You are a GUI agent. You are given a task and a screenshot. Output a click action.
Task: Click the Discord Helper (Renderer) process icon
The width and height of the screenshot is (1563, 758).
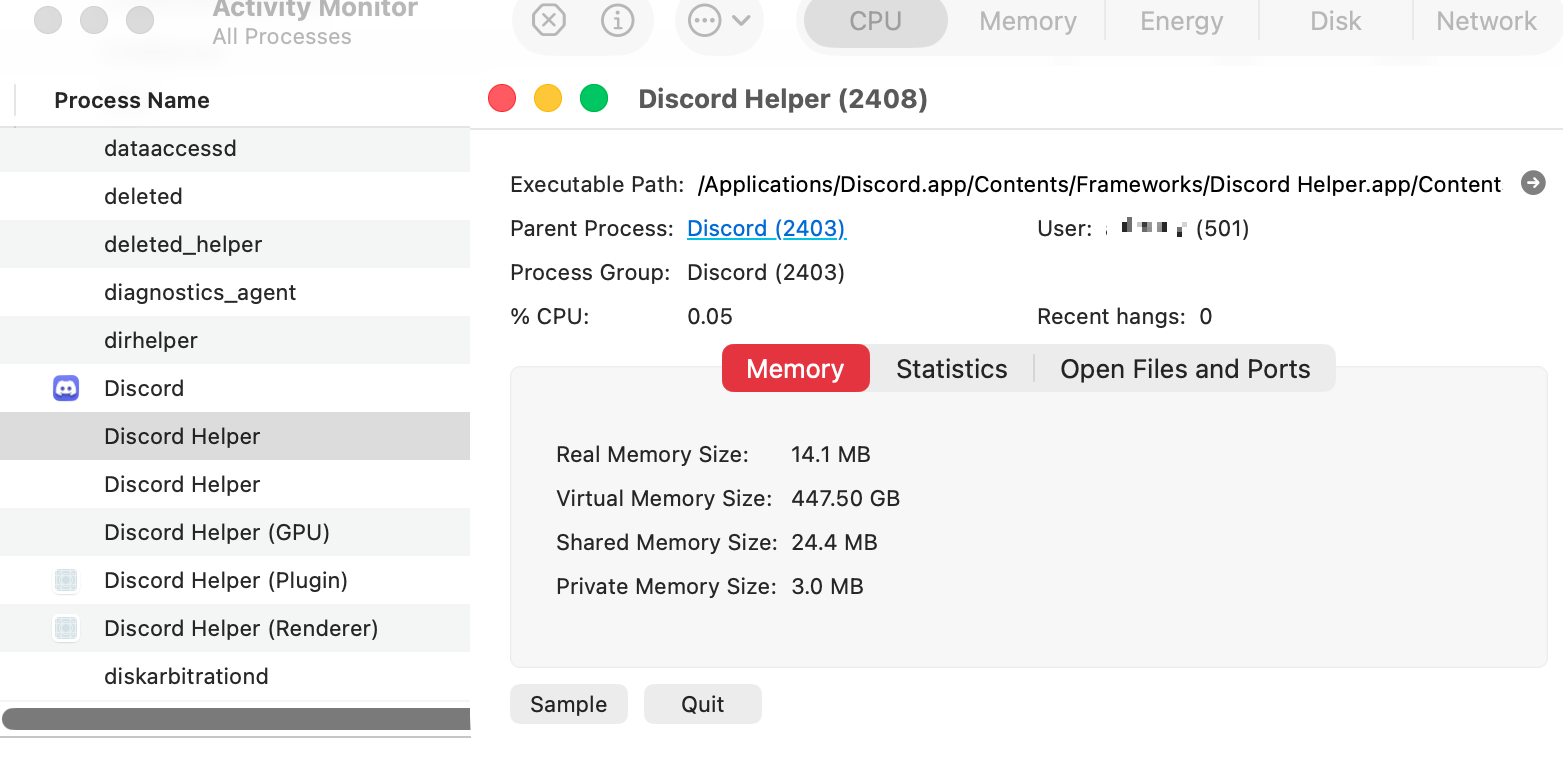(65, 628)
